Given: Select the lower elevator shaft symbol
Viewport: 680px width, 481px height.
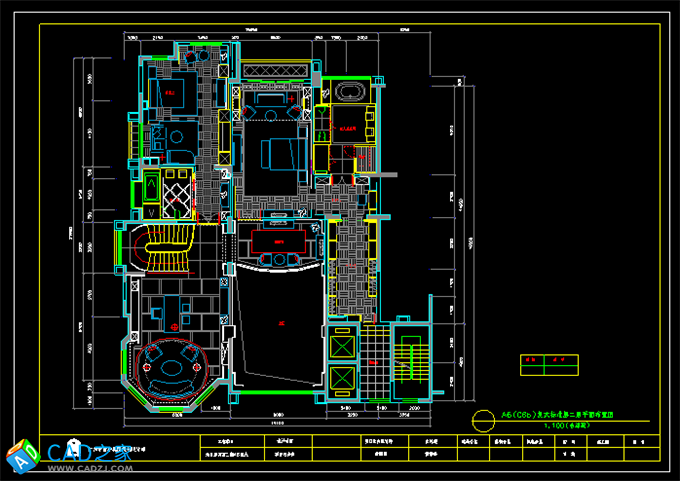Looking at the screenshot, I should coord(341,379).
